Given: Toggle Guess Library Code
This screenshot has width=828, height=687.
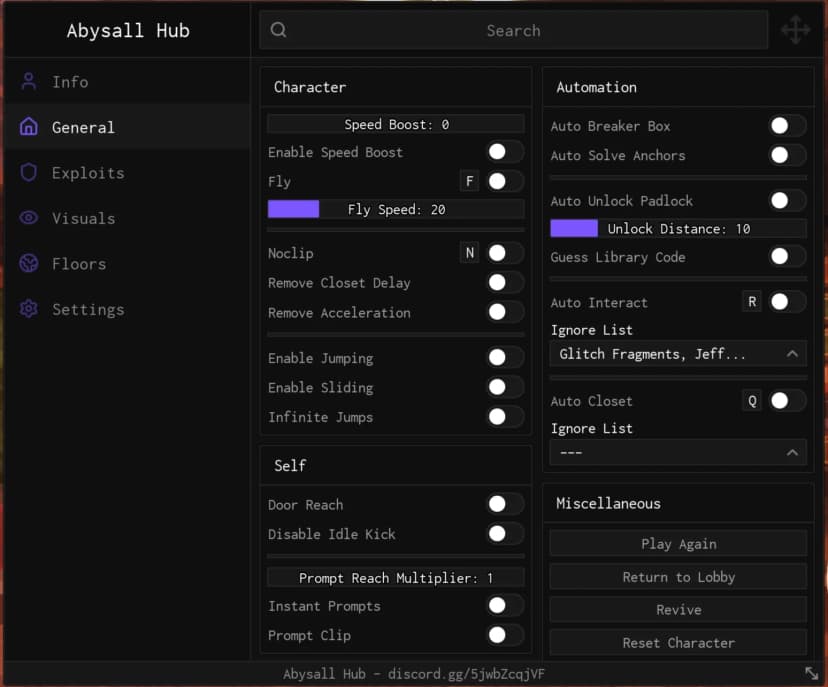Looking at the screenshot, I should click(788, 257).
